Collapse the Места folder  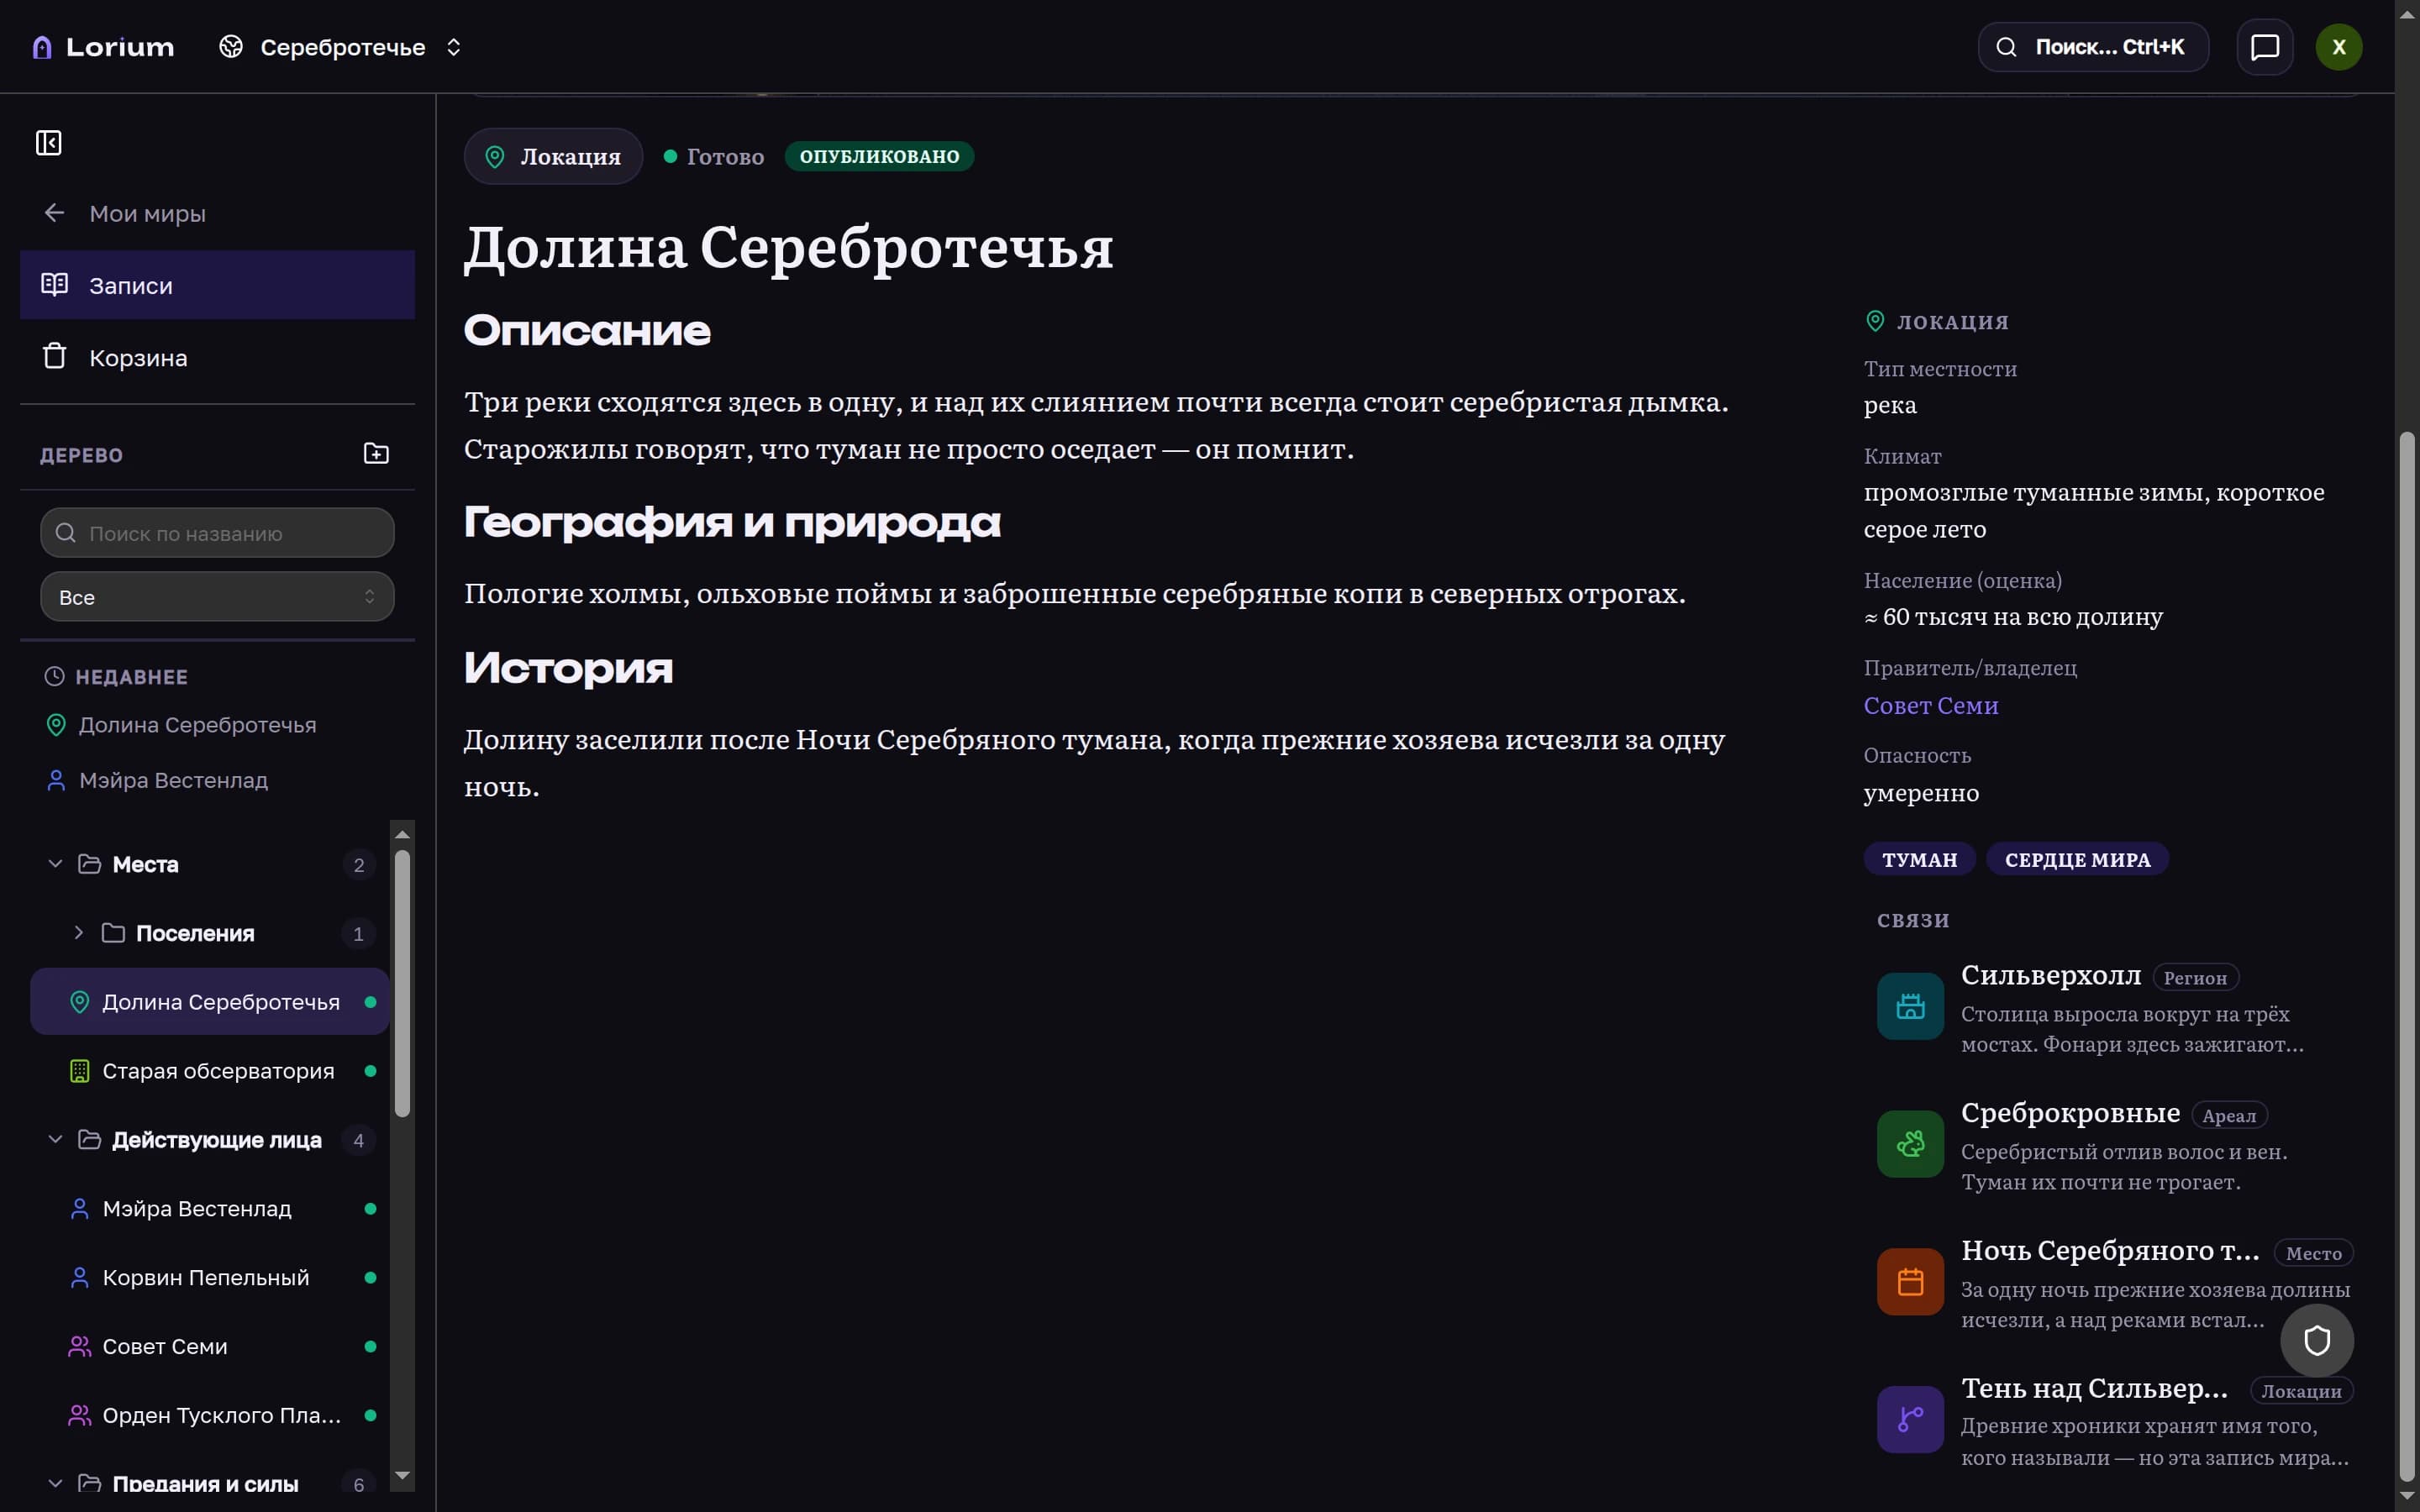pyautogui.click(x=55, y=864)
